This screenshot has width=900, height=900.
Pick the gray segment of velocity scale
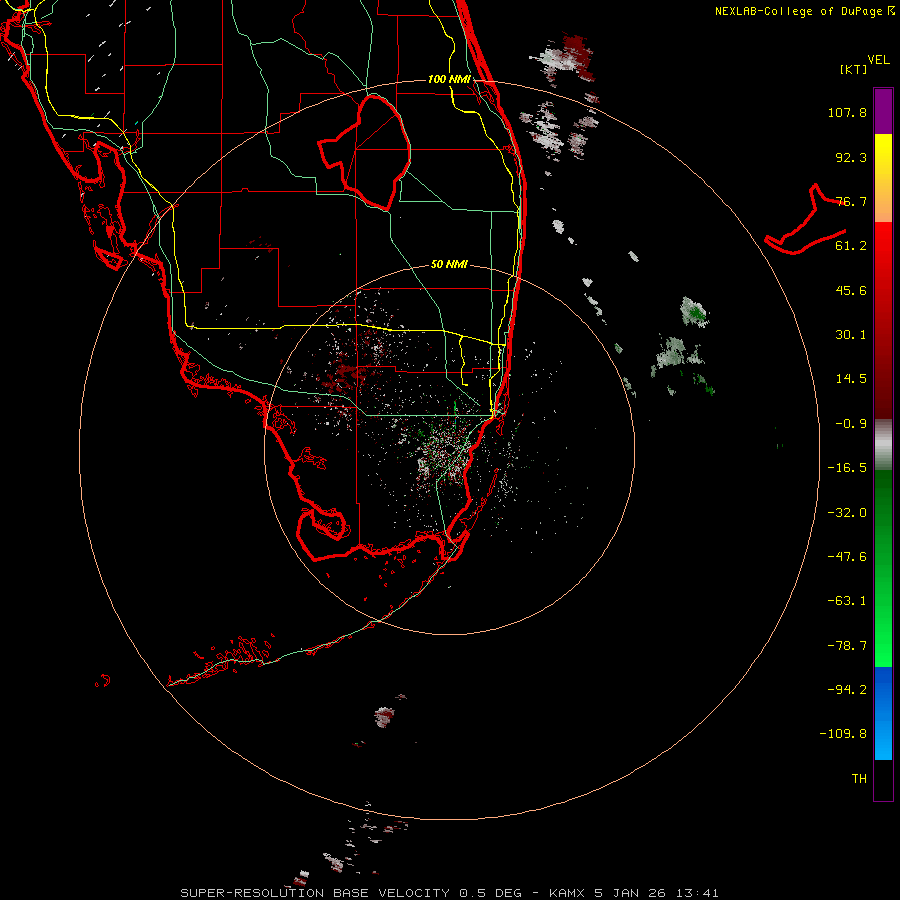pyautogui.click(x=883, y=445)
